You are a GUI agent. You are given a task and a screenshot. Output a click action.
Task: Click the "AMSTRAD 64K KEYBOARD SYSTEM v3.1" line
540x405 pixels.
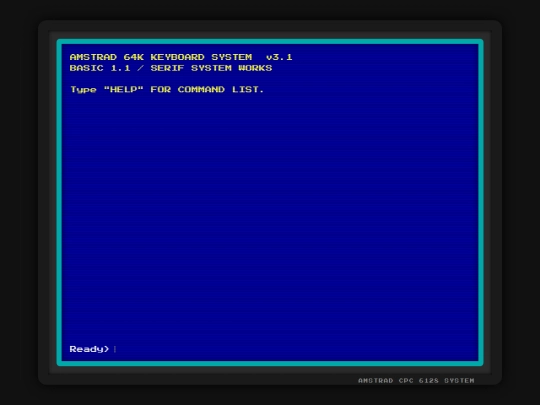(181, 57)
